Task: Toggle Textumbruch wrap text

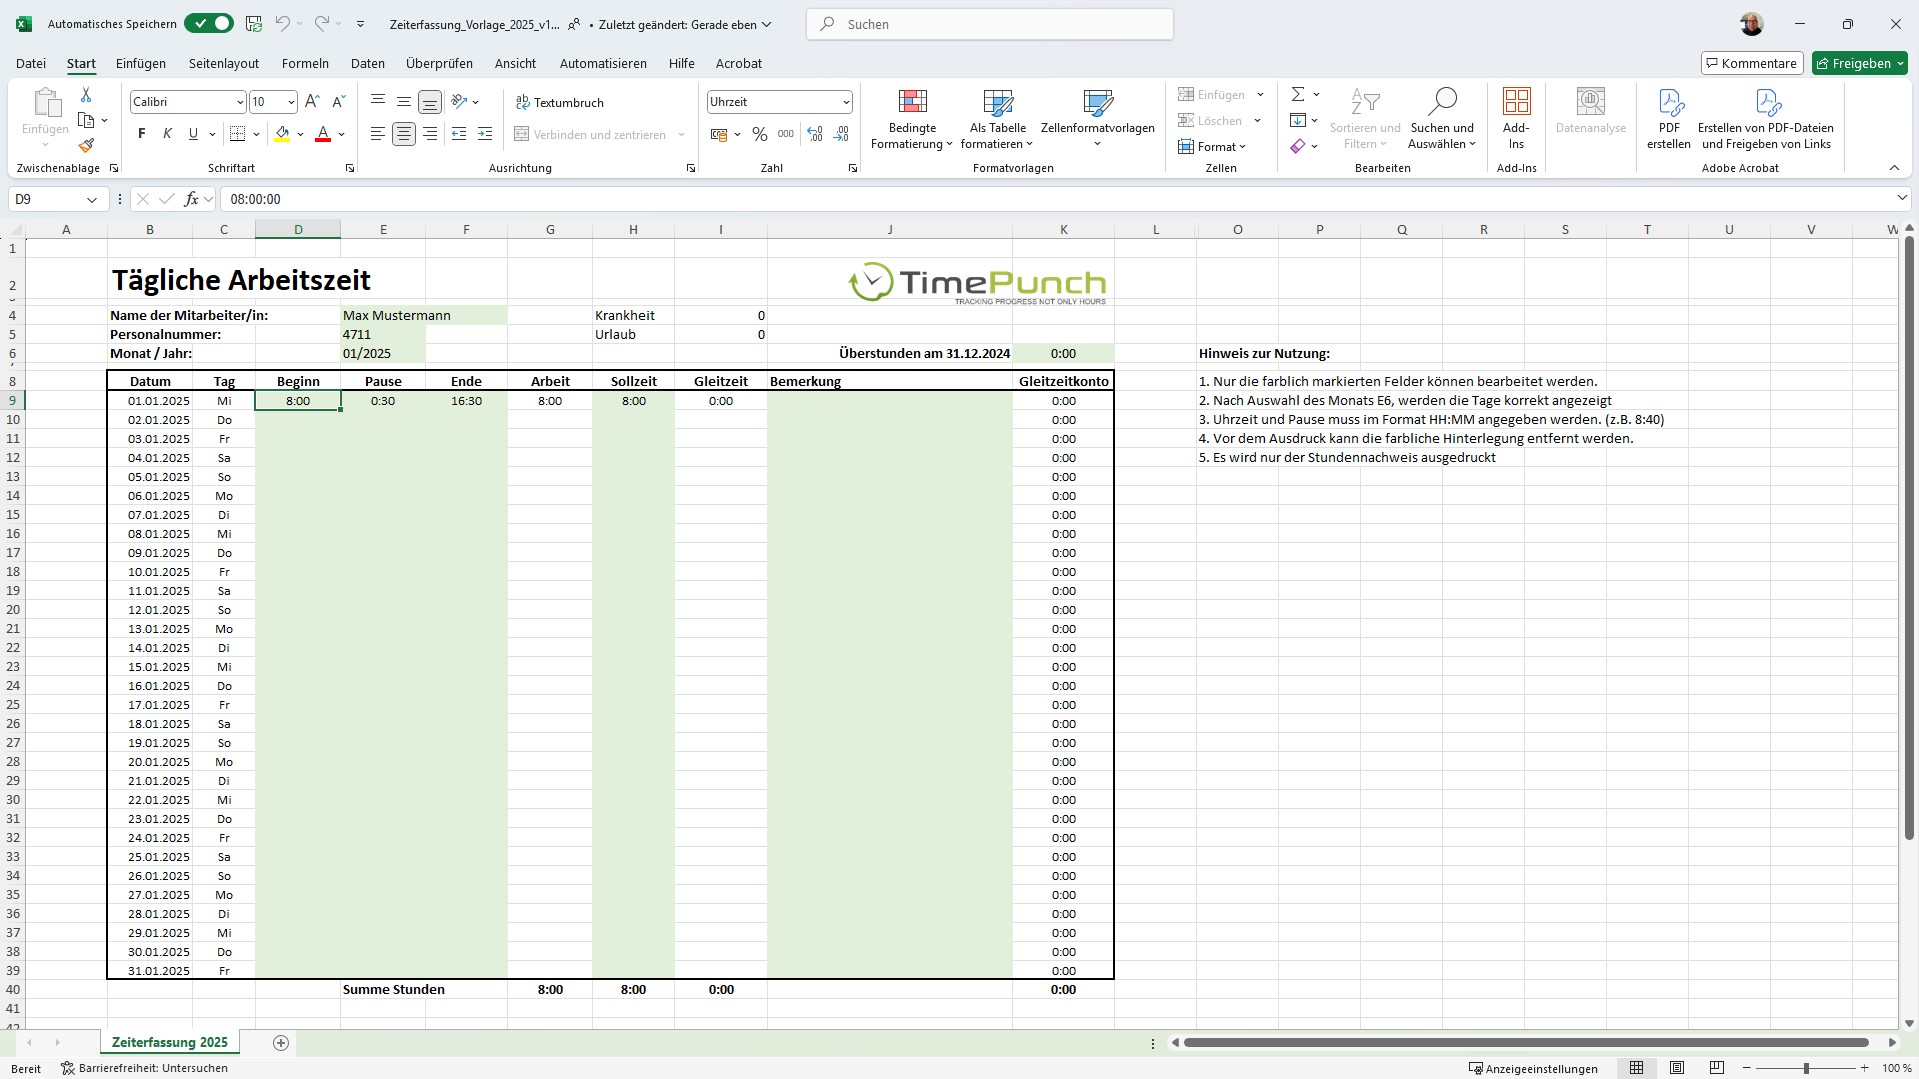Action: 560,102
